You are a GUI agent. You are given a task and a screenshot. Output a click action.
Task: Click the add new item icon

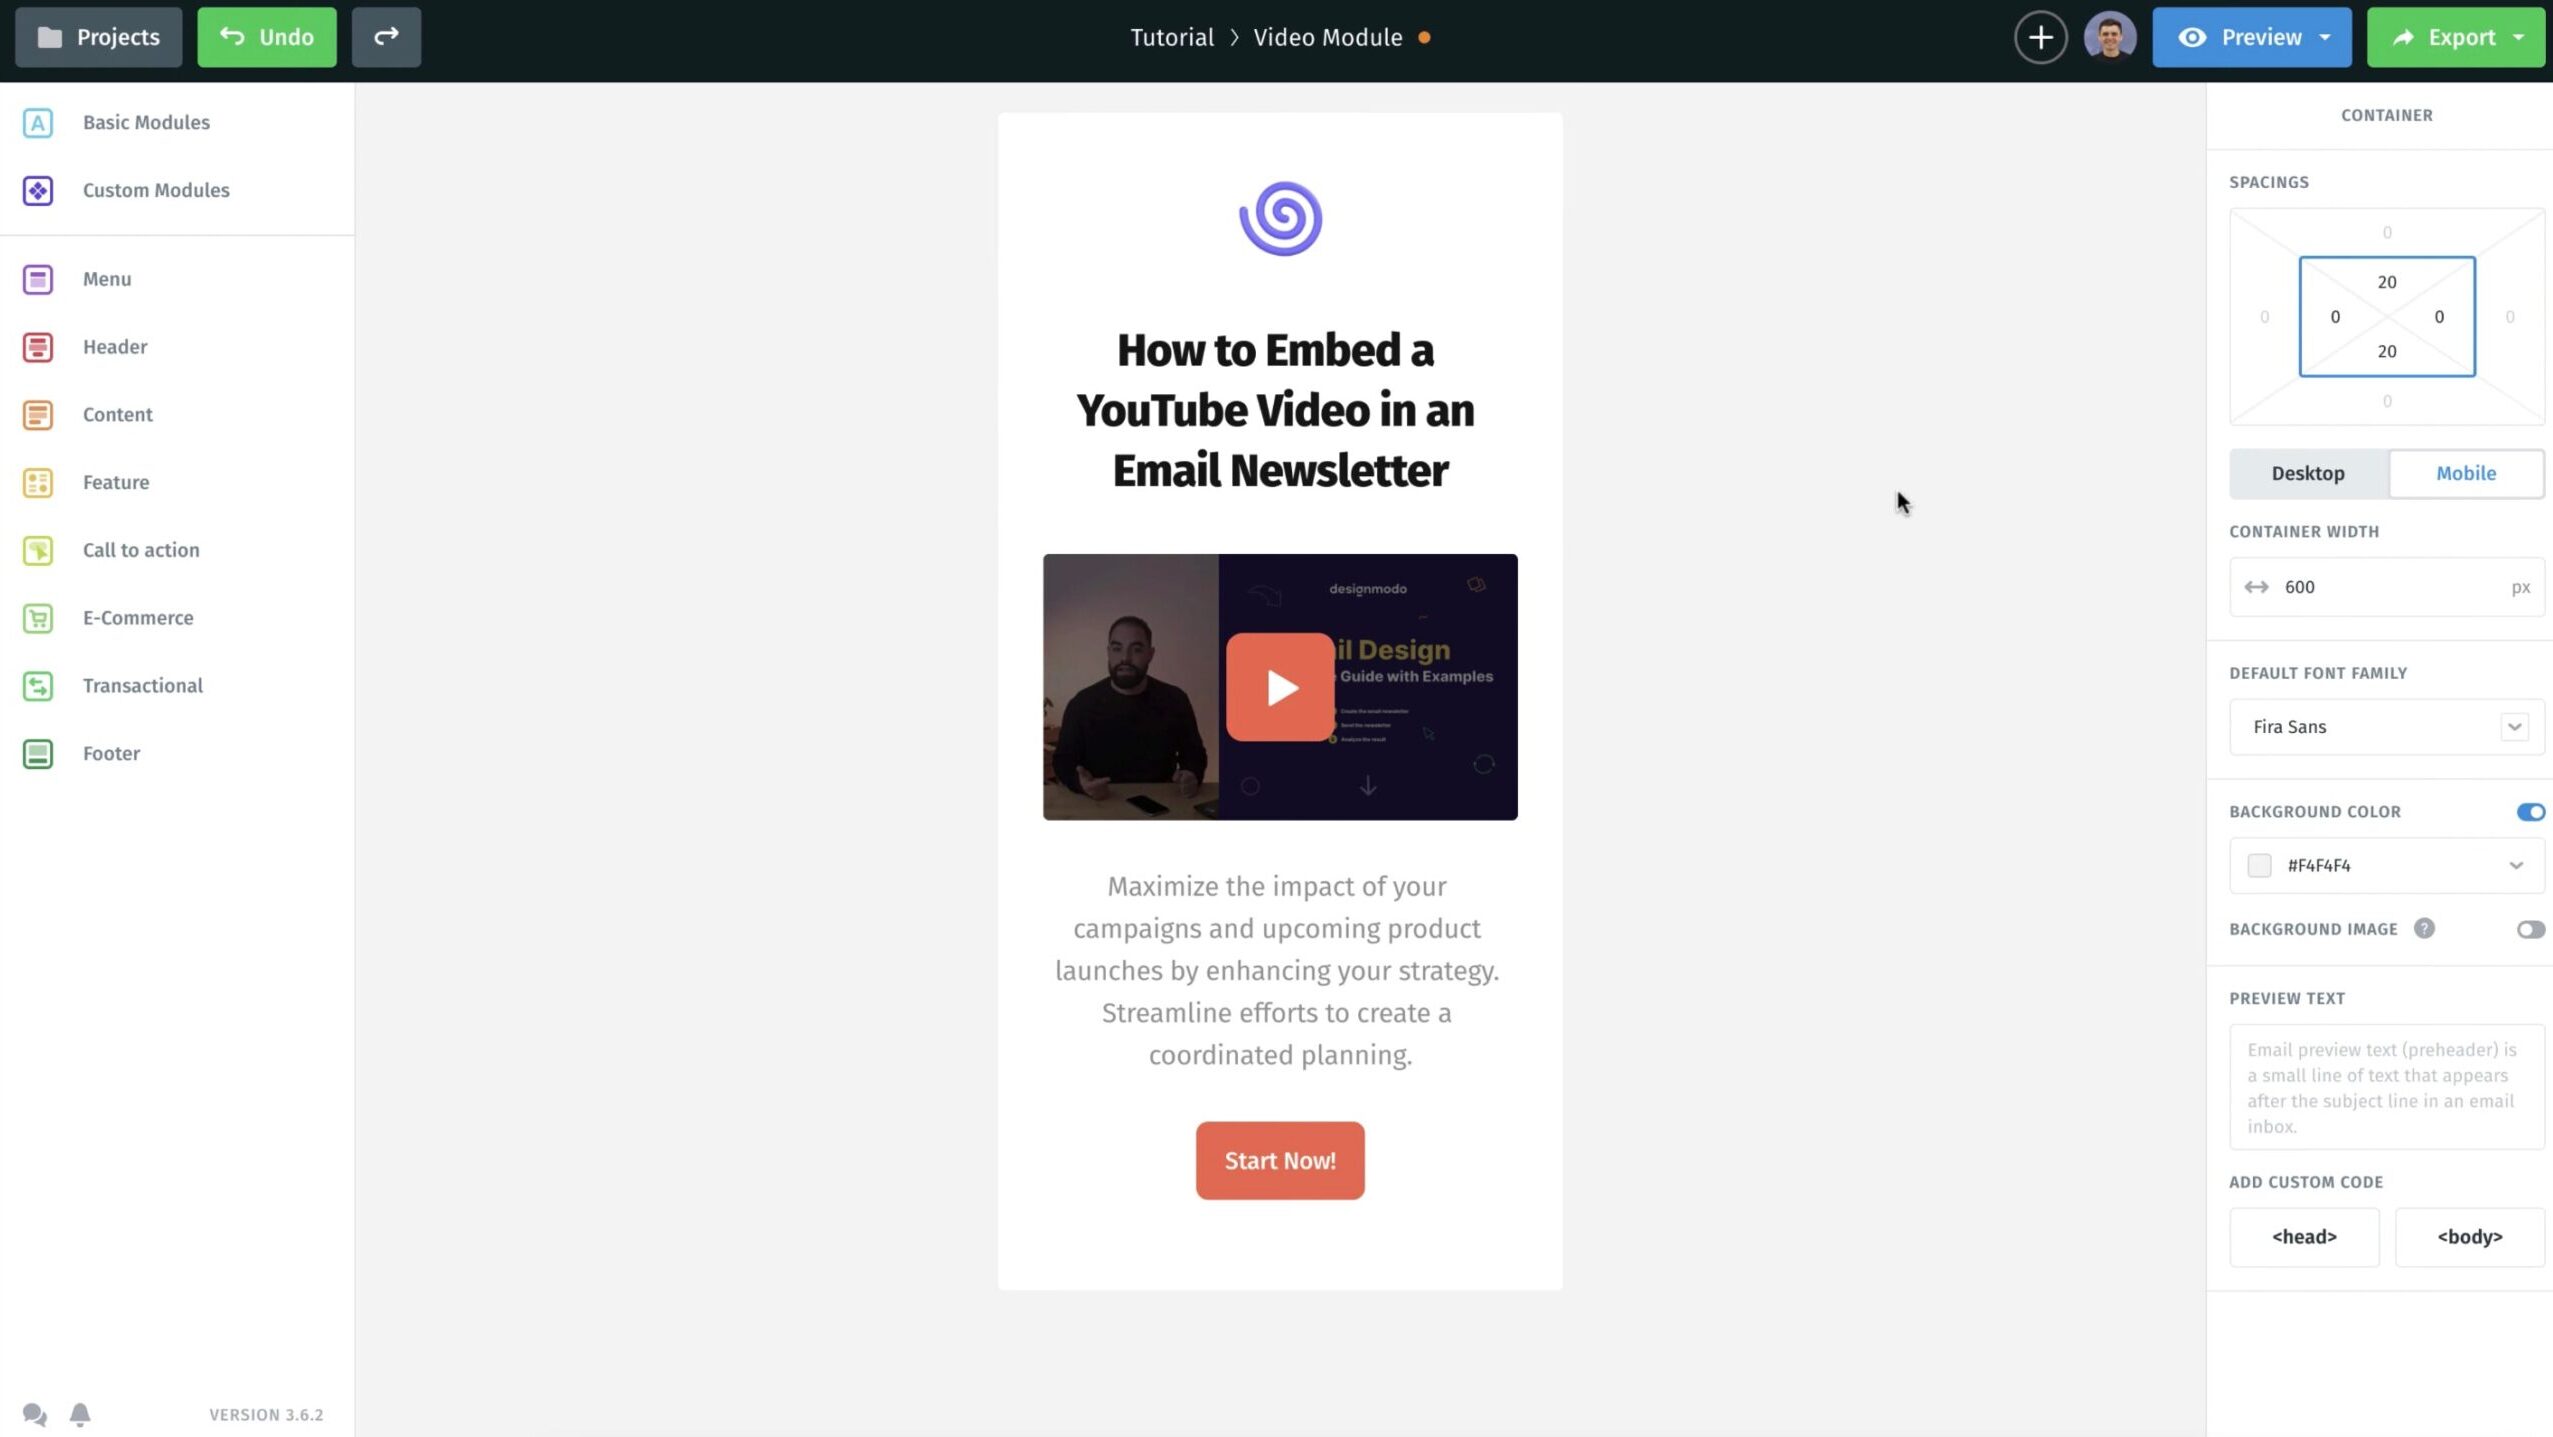pos(2039,37)
